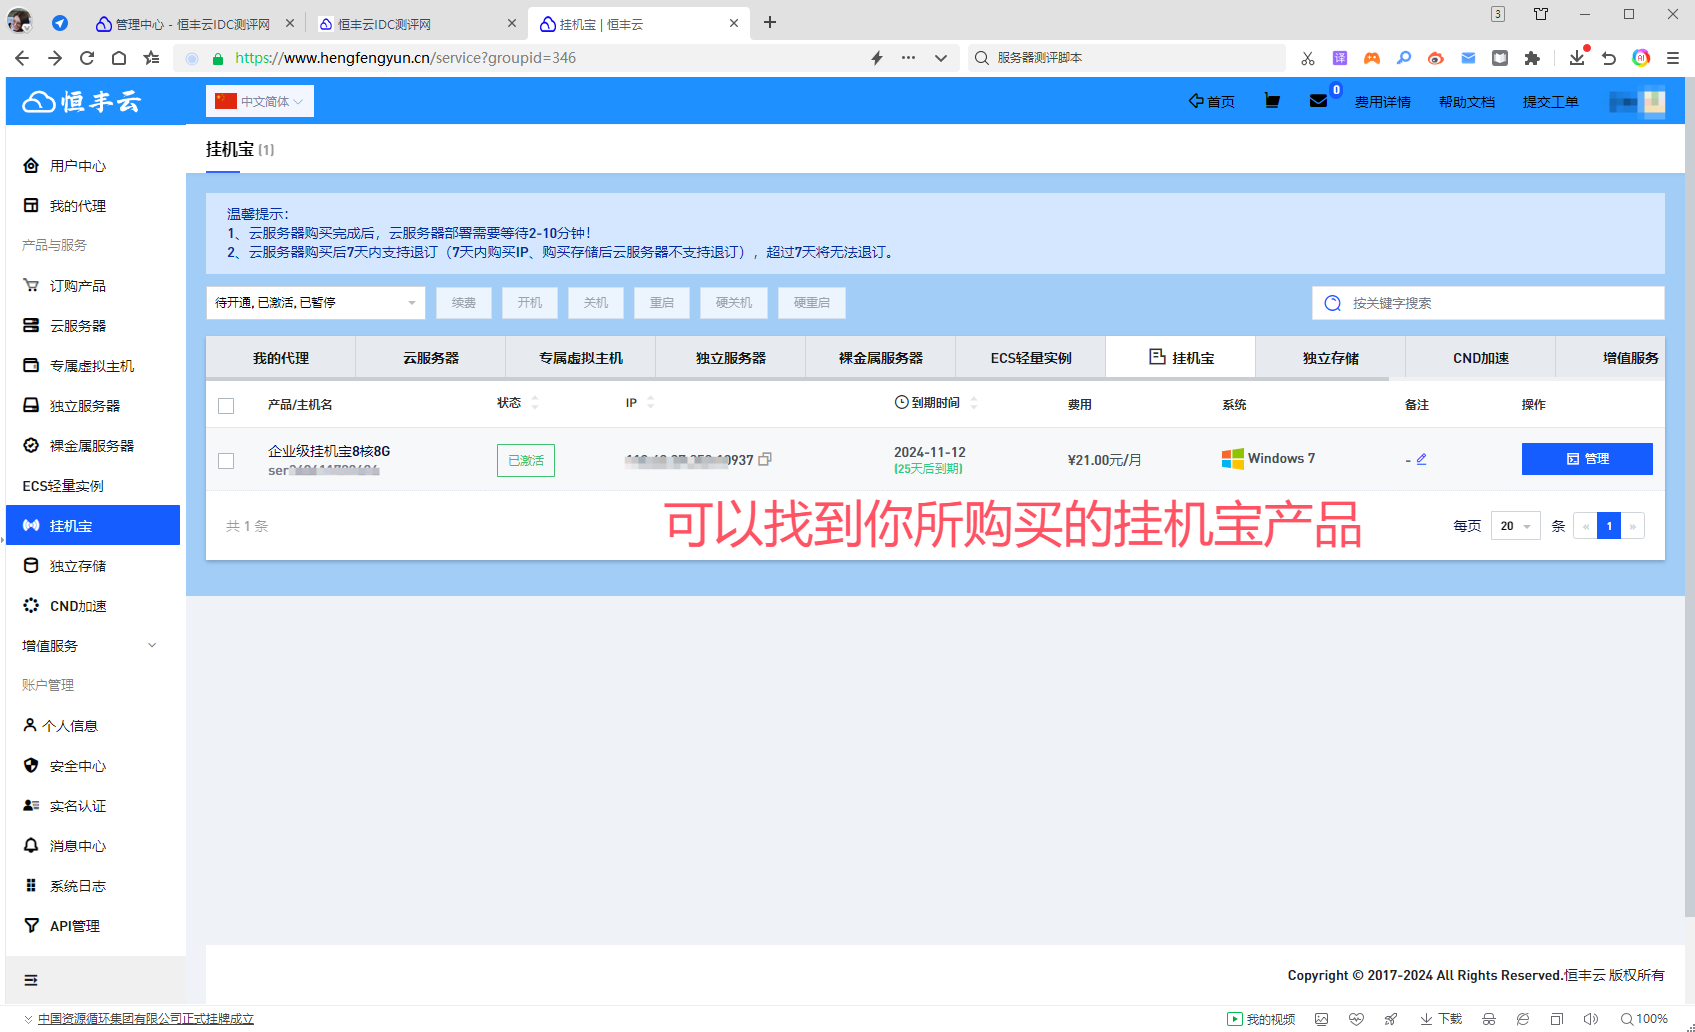Image resolution: width=1695 pixels, height=1032 pixels.
Task: Switch to the 专属虚拟主机 tab
Action: (x=581, y=358)
